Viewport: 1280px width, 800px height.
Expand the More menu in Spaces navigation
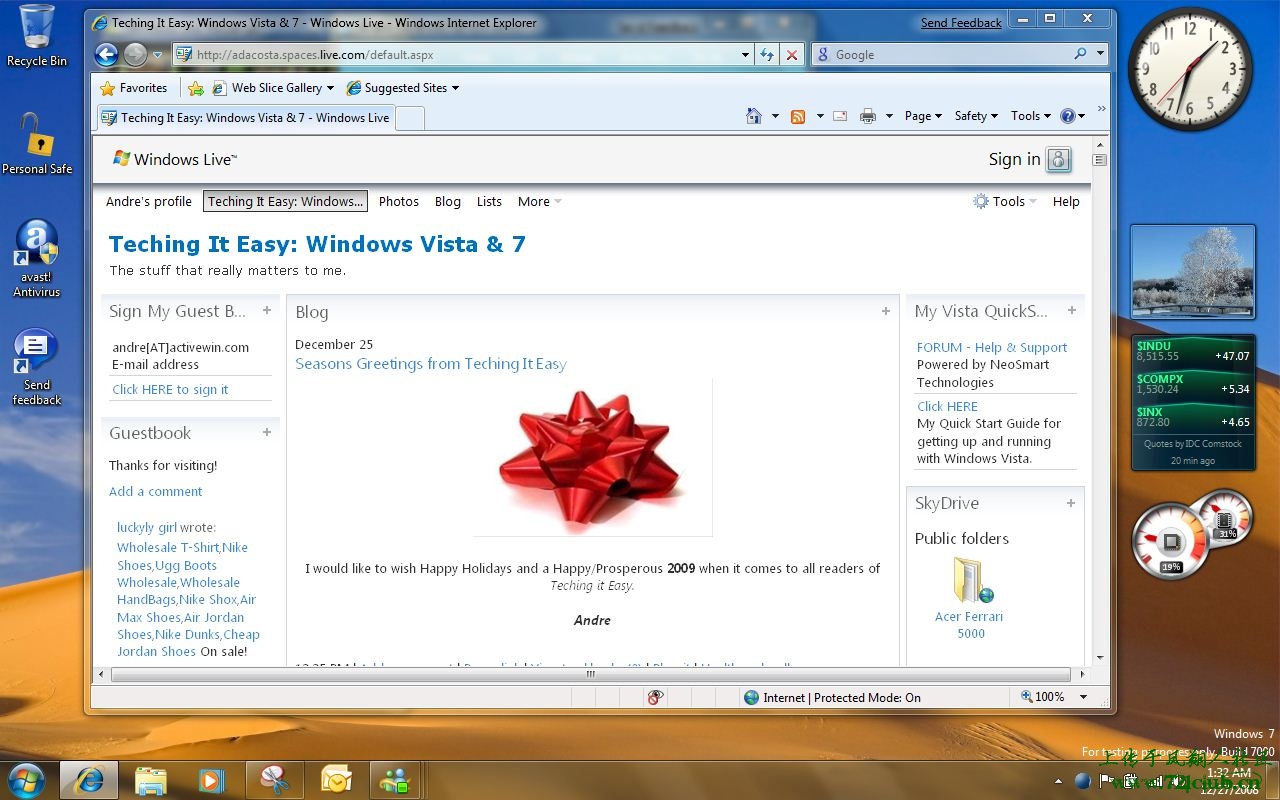[540, 201]
